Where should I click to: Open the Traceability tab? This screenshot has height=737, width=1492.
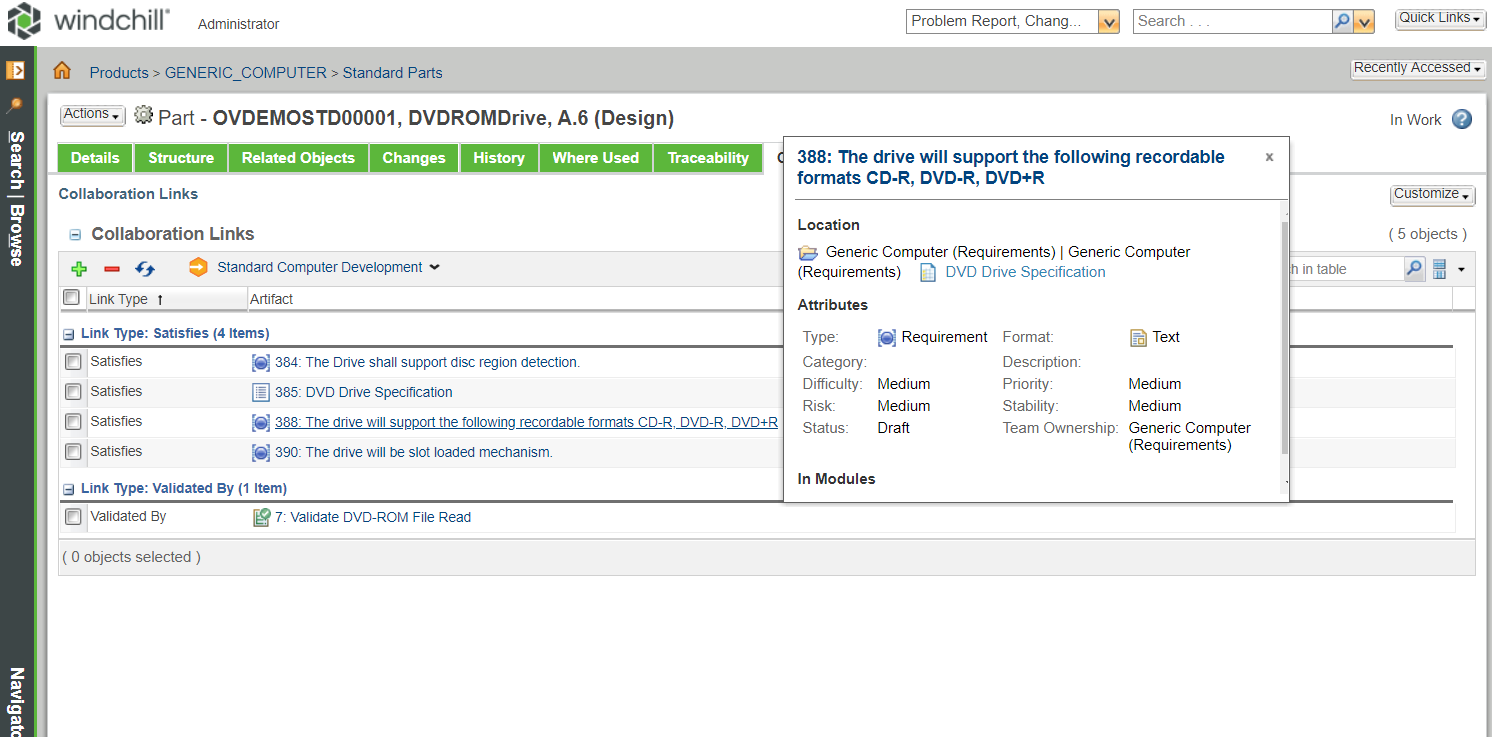pos(708,158)
